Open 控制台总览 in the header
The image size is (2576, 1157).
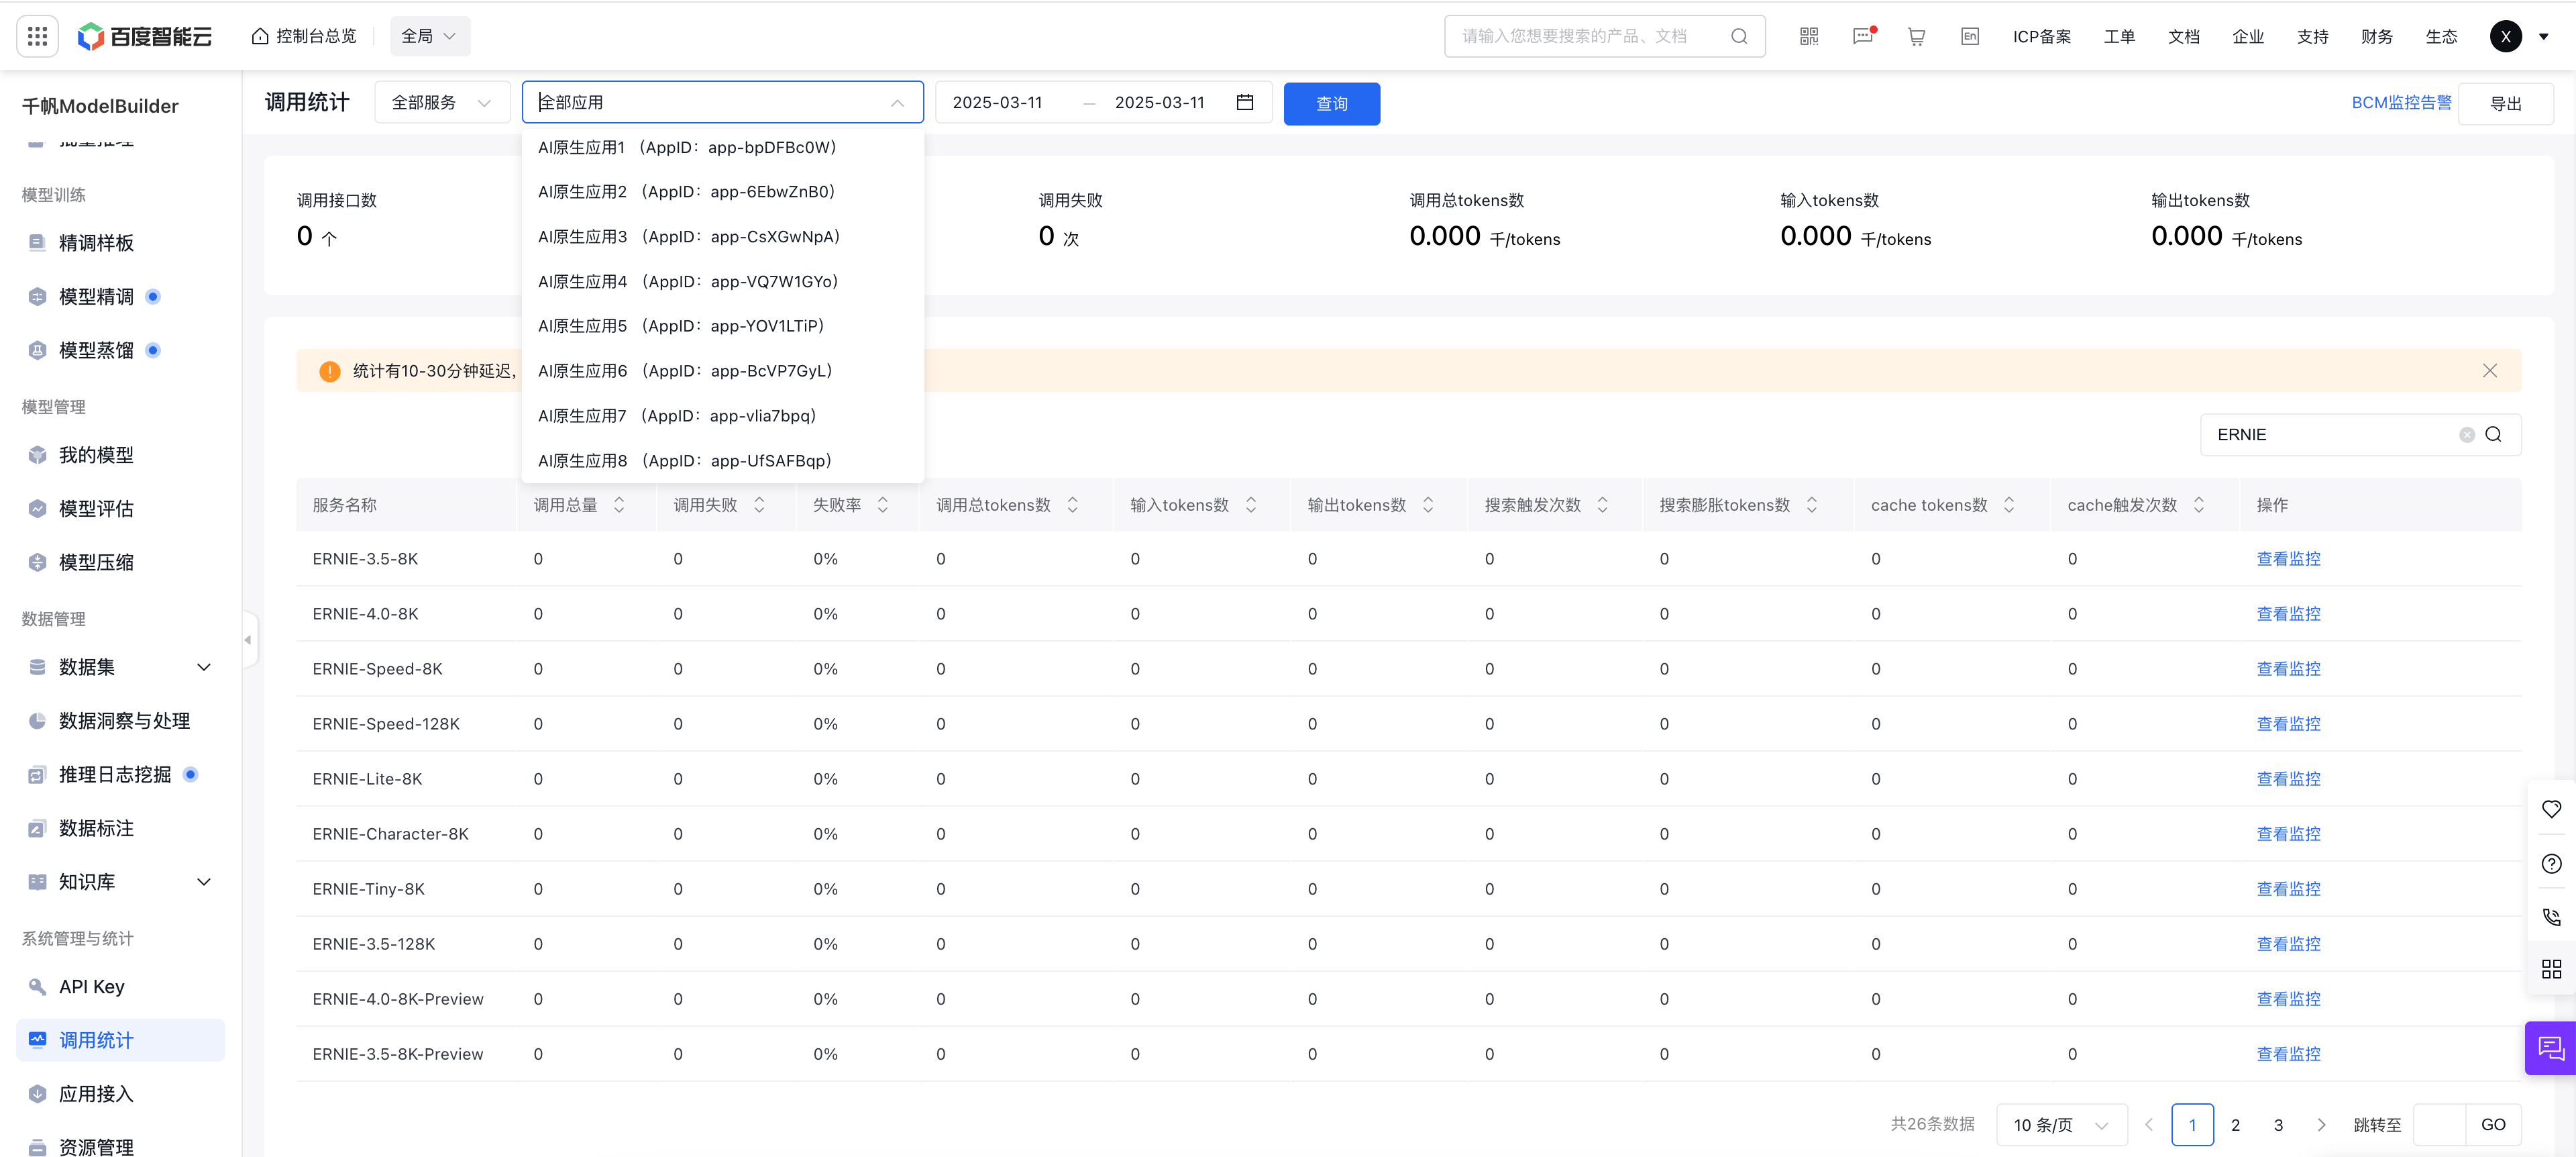(304, 36)
